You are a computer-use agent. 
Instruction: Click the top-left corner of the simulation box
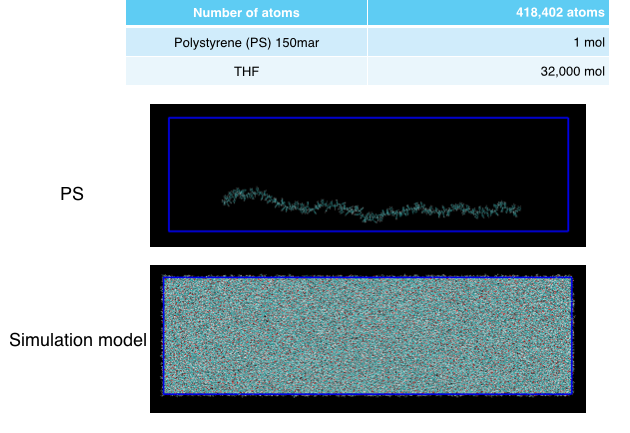(x=164, y=278)
